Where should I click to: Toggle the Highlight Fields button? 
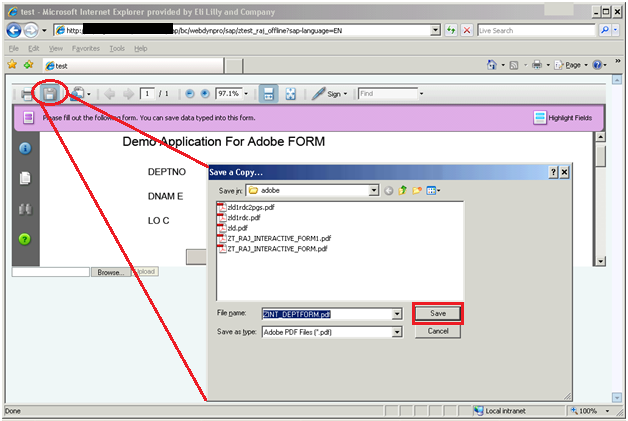pos(563,118)
